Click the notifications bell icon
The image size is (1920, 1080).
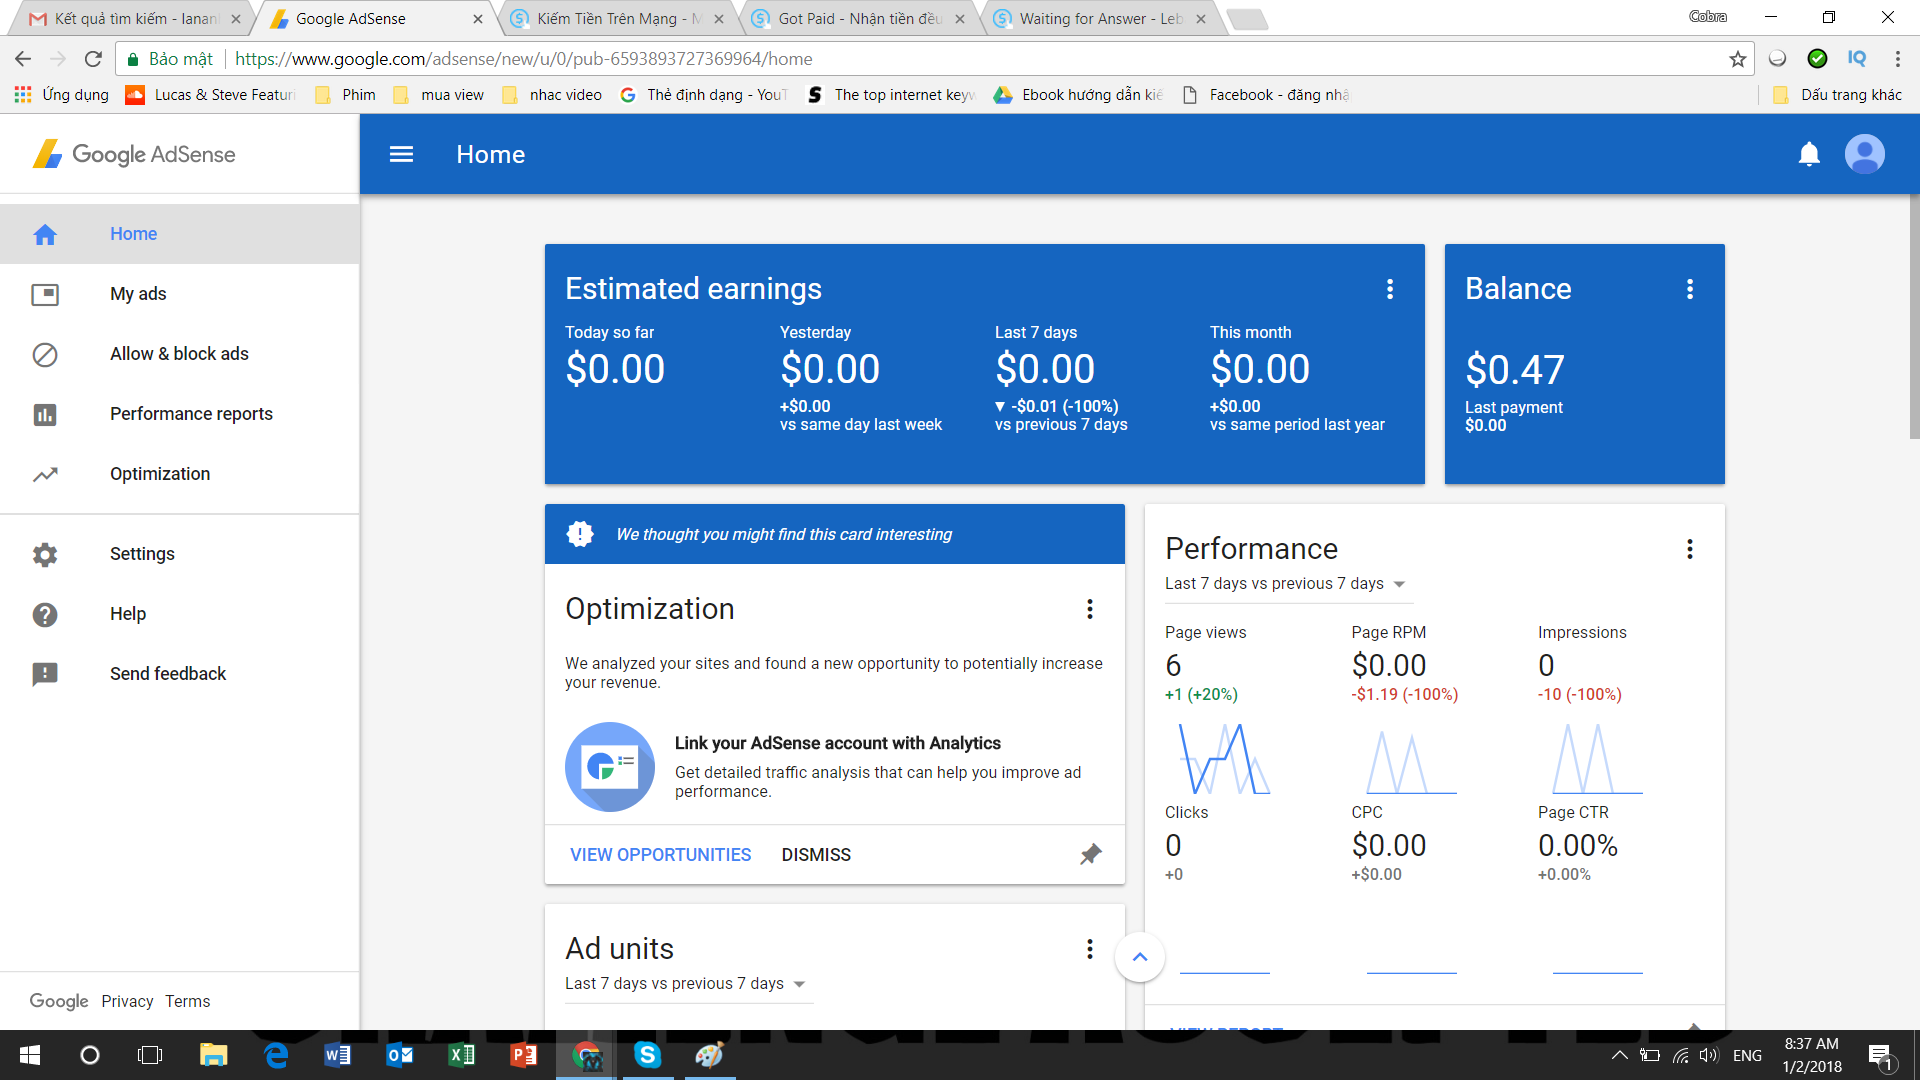point(1809,154)
